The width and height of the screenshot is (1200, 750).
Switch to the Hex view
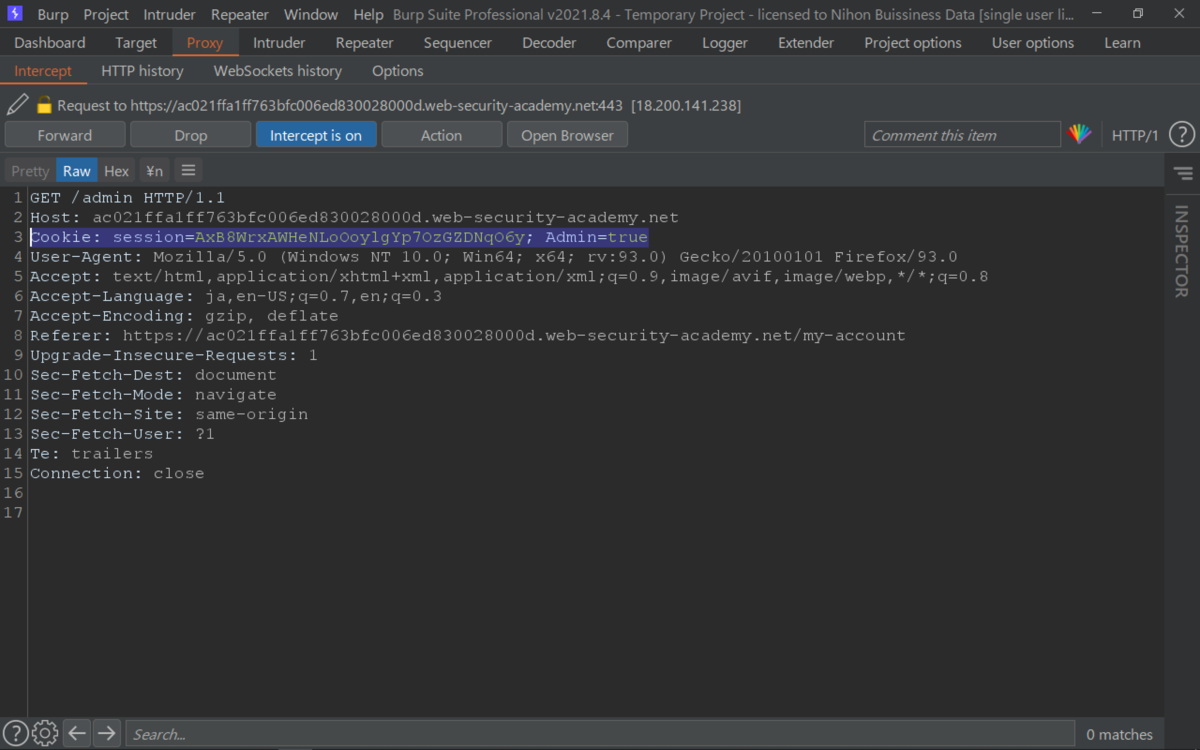[x=117, y=171]
